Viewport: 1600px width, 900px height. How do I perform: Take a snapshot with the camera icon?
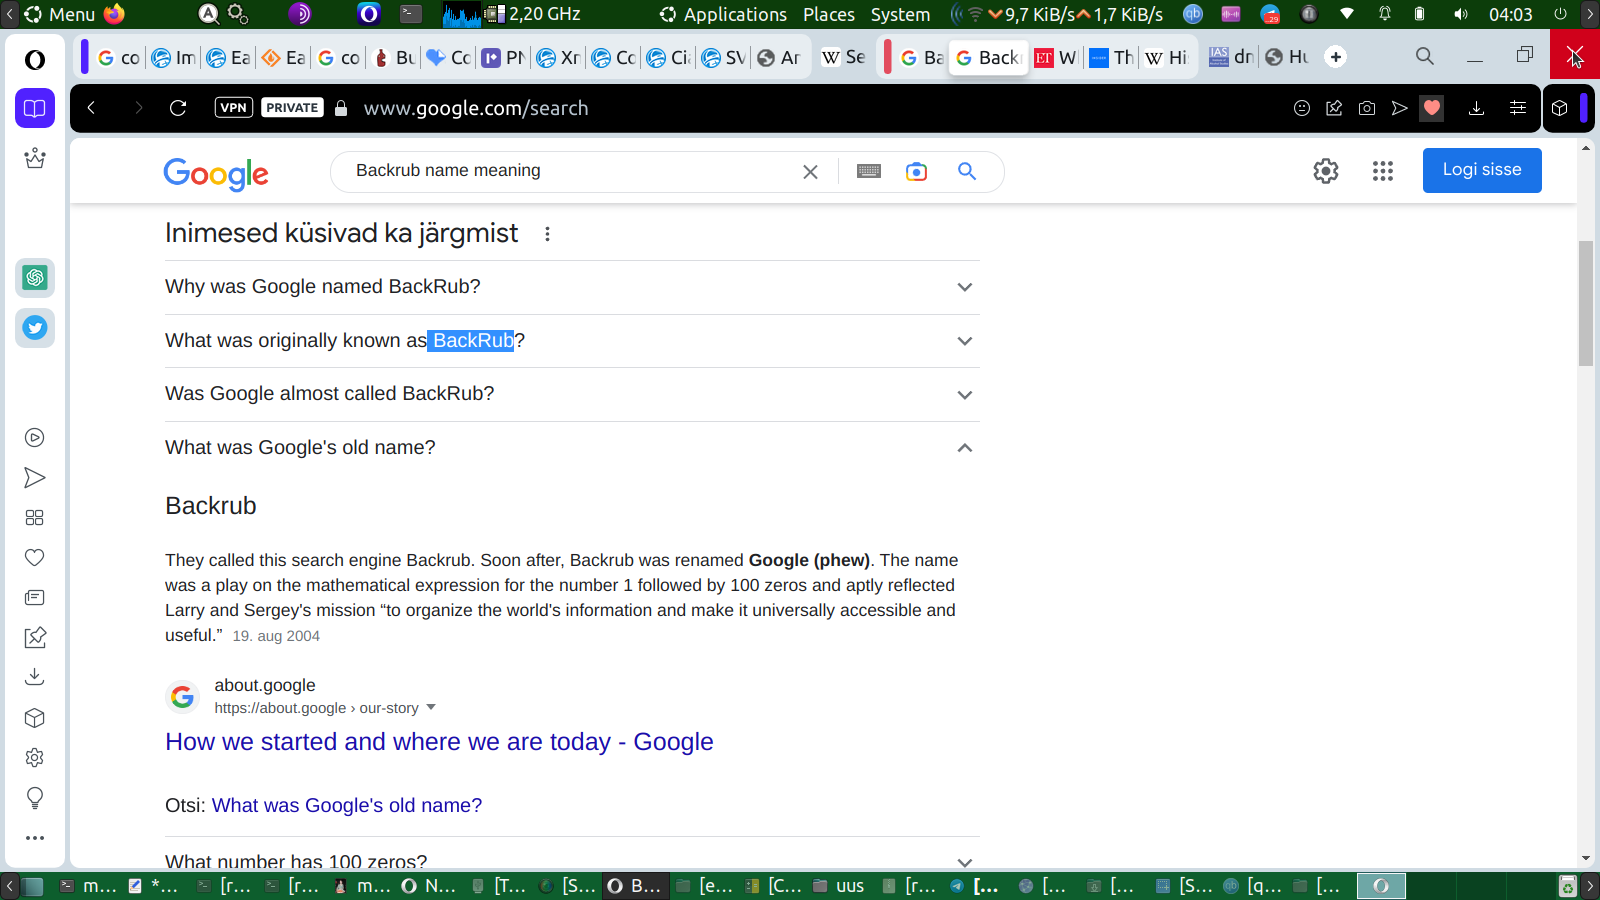click(x=1367, y=108)
